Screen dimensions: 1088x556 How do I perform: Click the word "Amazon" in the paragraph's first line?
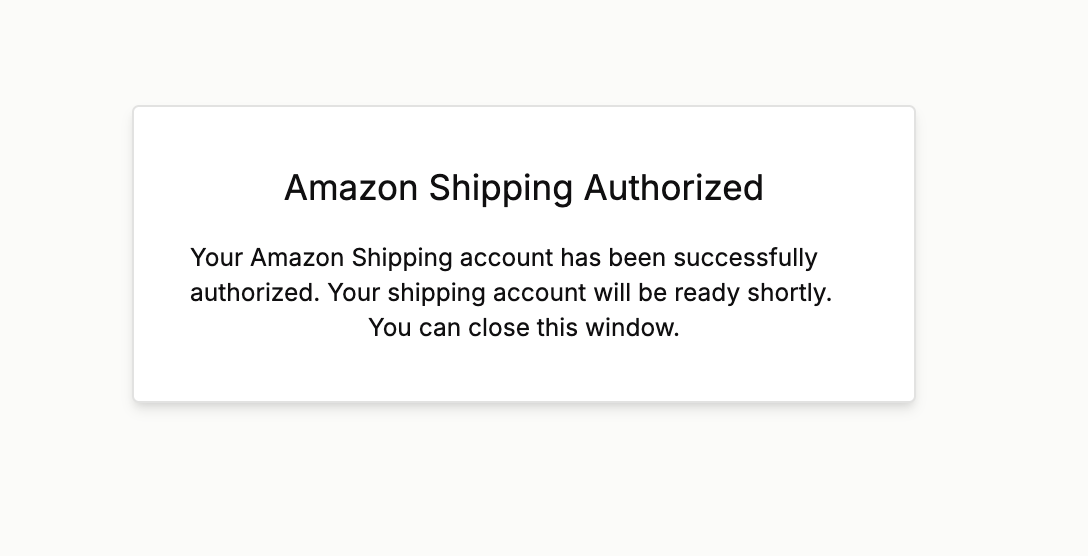[x=297, y=258]
